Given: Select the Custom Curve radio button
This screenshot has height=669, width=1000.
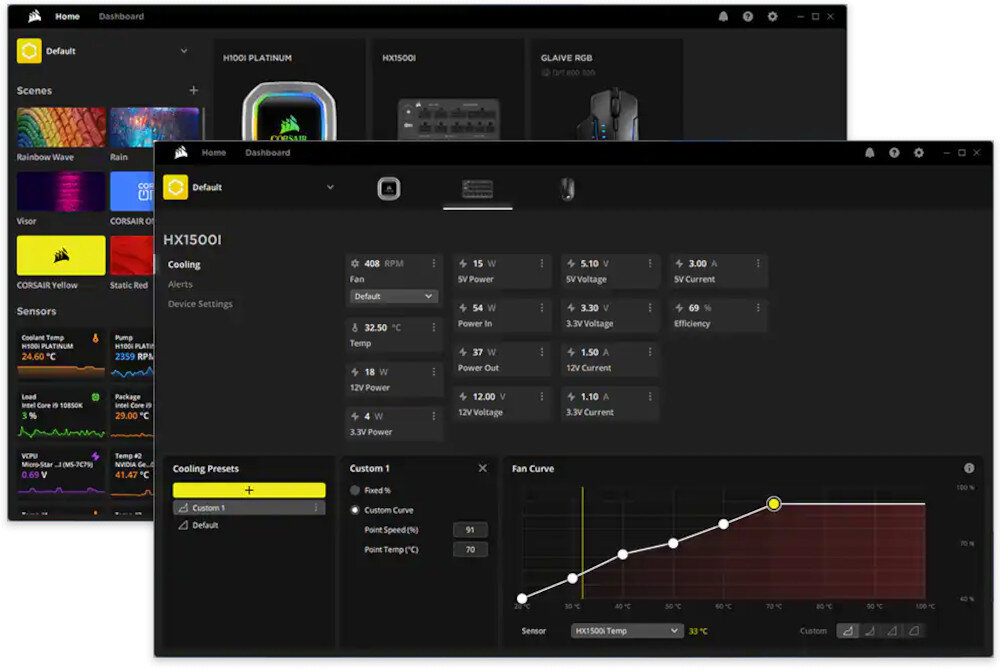Looking at the screenshot, I should click(x=355, y=510).
